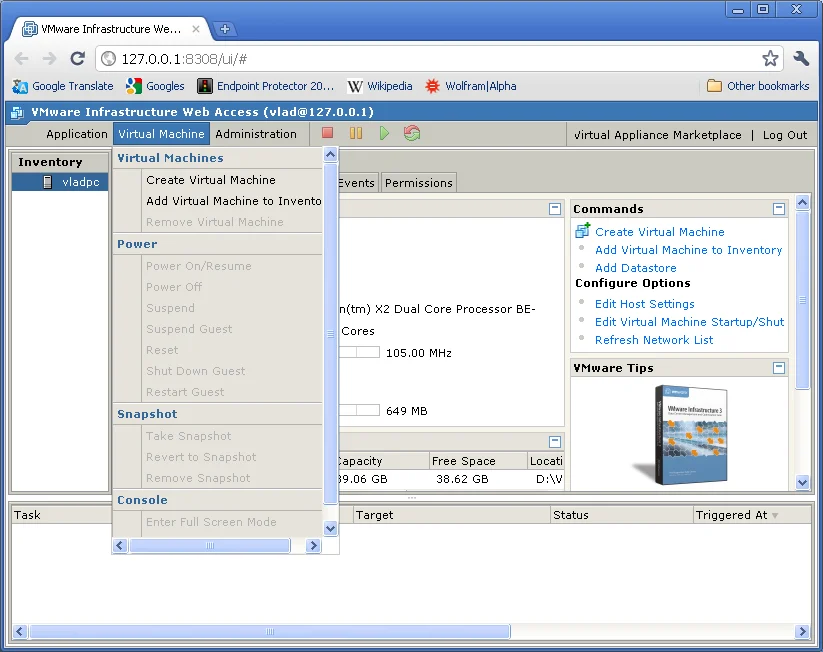Click the CPU usage bar at 105.00 MHz
The height and width of the screenshot is (652, 823).
[x=359, y=352]
